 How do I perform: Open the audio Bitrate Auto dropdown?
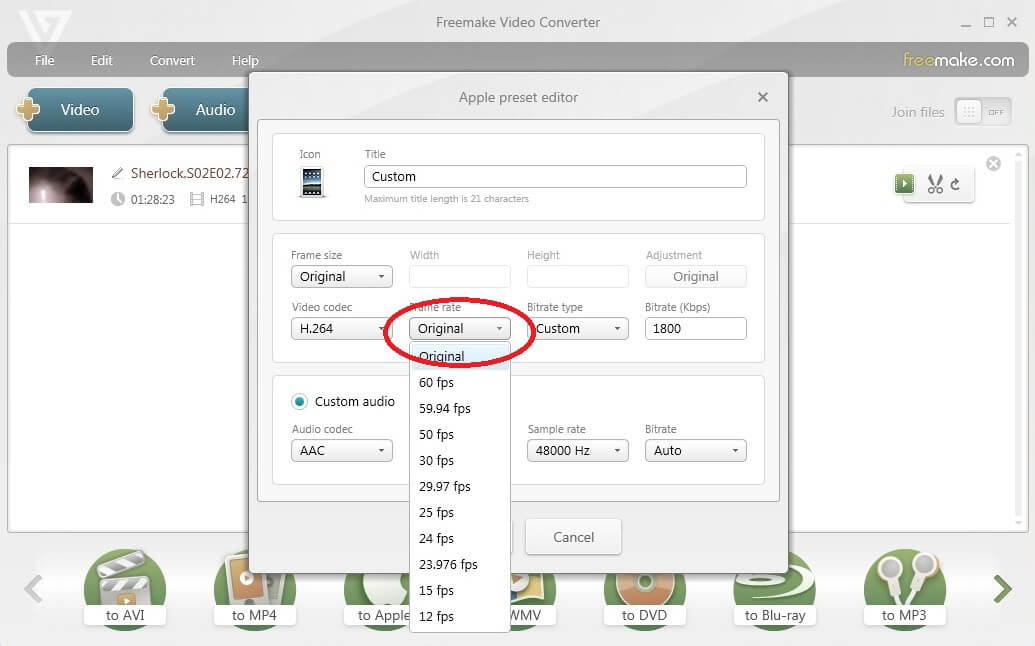(x=696, y=451)
